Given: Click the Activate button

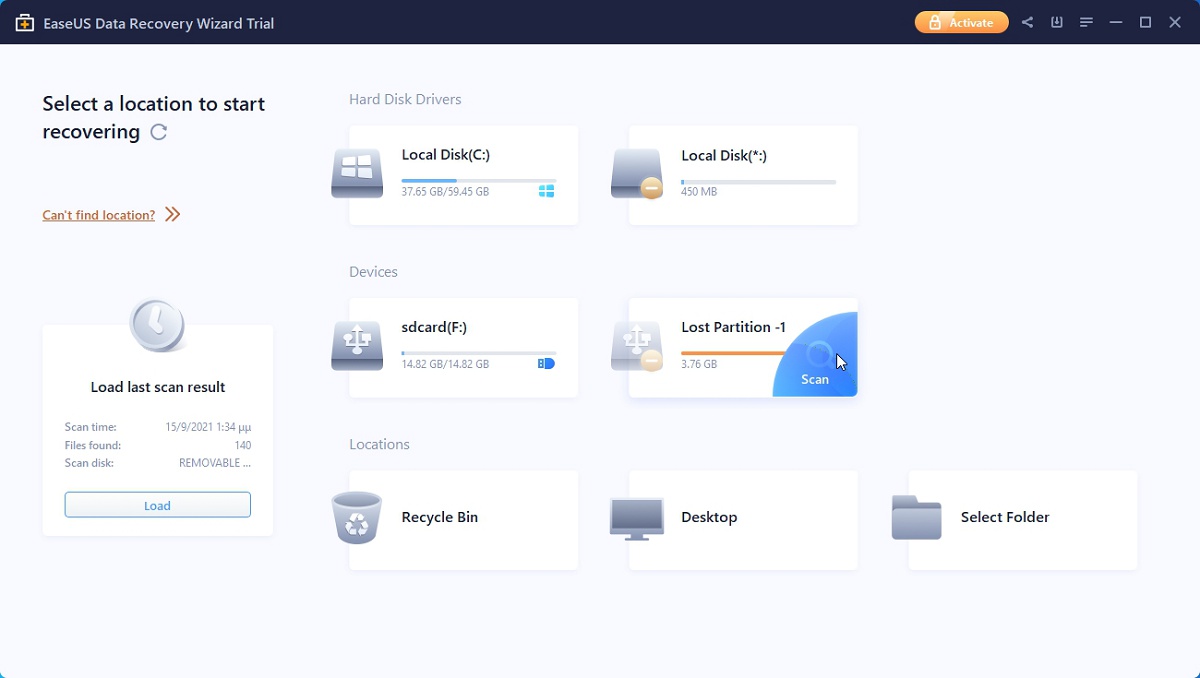Looking at the screenshot, I should (961, 22).
